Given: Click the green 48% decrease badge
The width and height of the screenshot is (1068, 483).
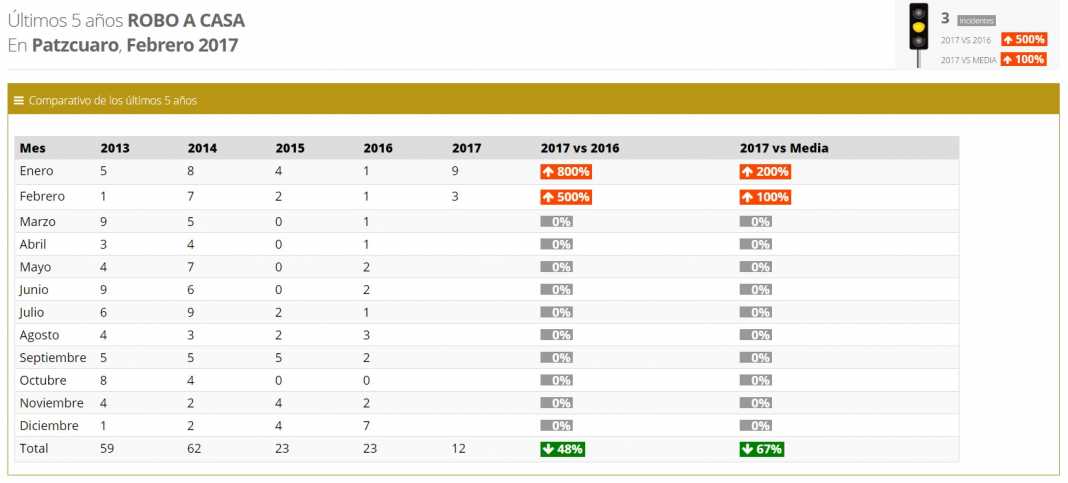Looking at the screenshot, I should click(x=563, y=449).
